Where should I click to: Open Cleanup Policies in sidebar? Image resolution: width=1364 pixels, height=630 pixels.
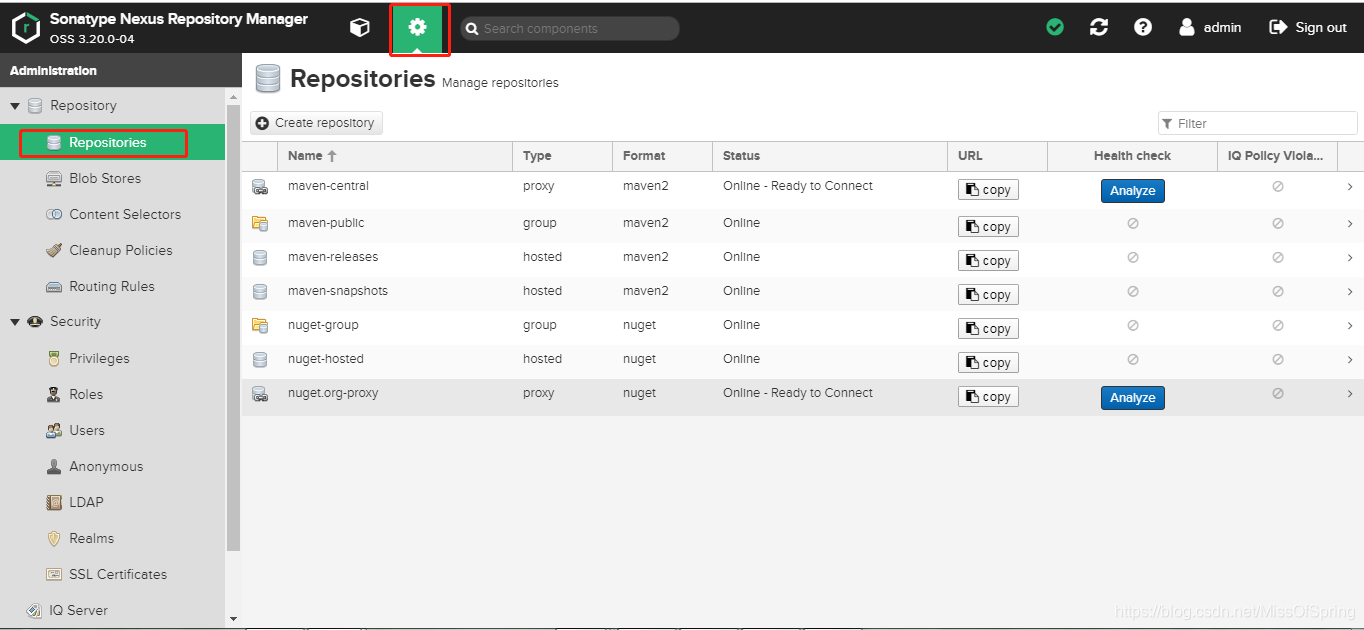pos(112,251)
